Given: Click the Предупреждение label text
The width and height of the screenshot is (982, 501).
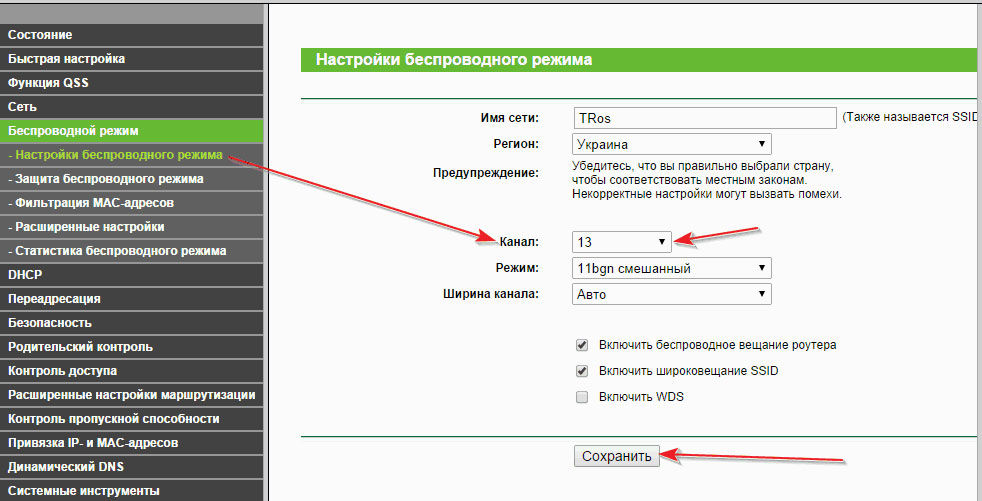Looking at the screenshot, I should pyautogui.click(x=485, y=172).
